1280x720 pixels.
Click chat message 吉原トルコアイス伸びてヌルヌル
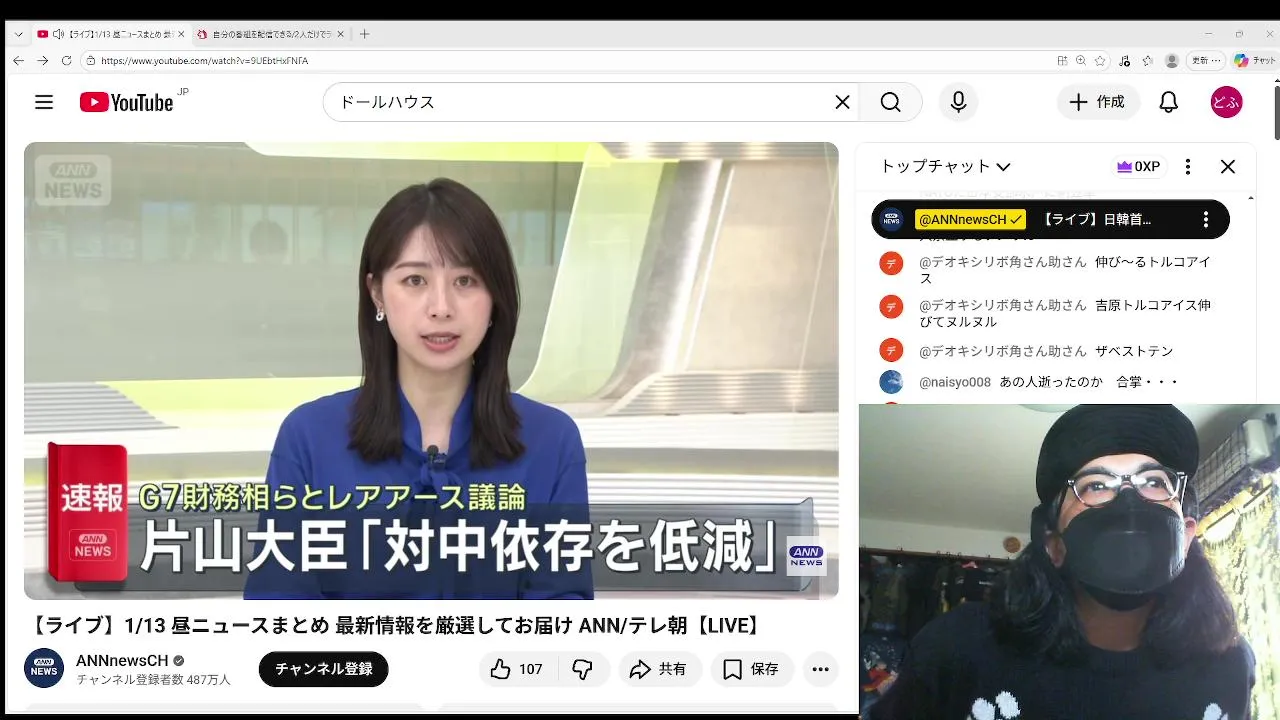pyautogui.click(x=1065, y=313)
